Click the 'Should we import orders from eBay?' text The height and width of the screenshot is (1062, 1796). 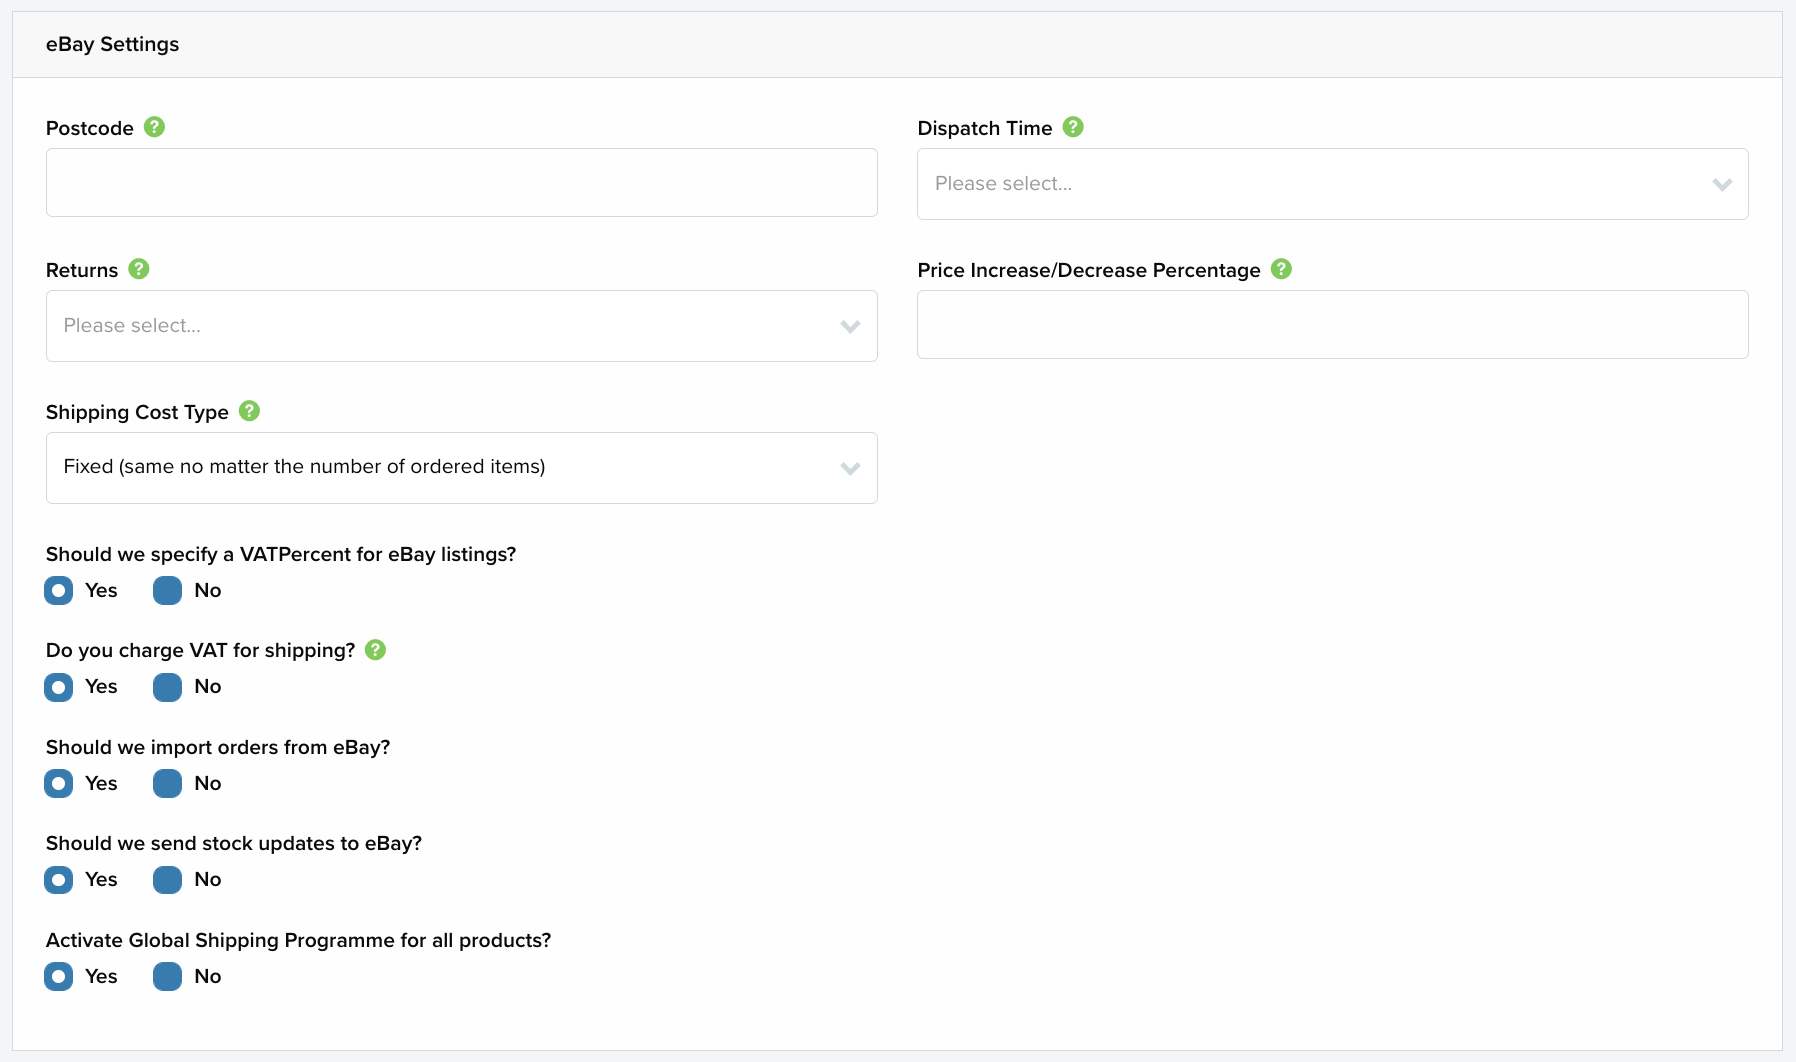218,747
